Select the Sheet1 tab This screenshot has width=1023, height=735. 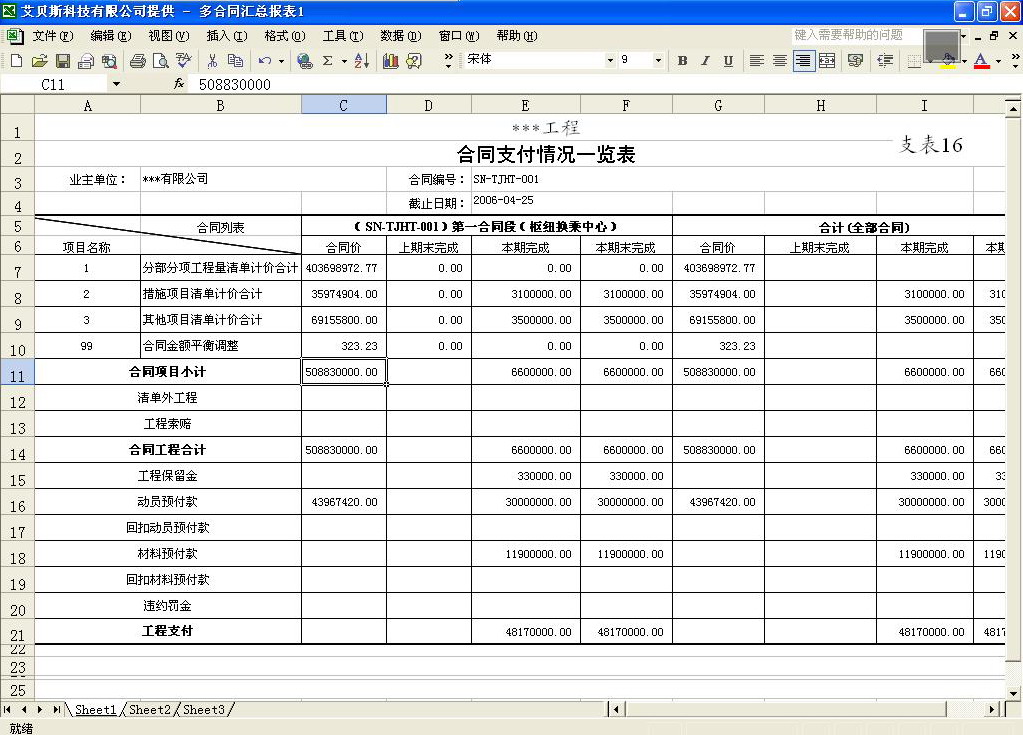click(x=95, y=710)
